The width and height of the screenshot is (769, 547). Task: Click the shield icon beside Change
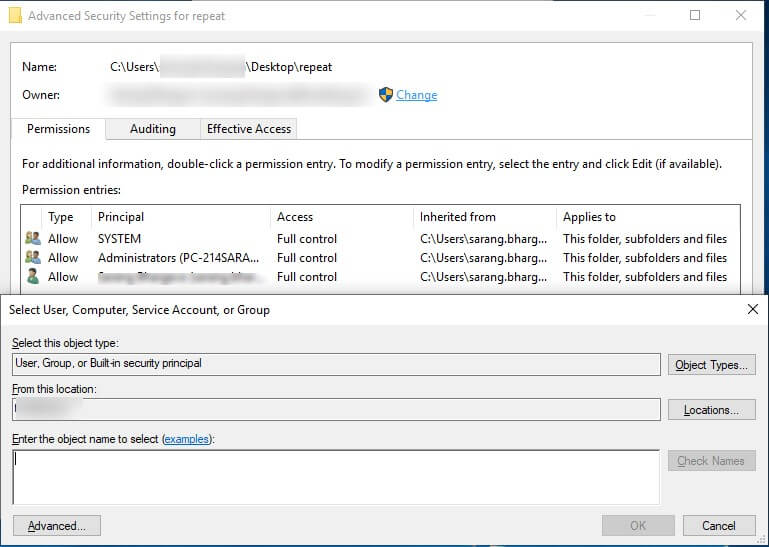click(x=386, y=95)
